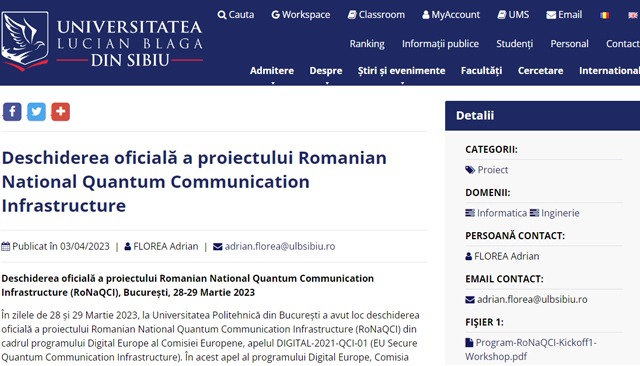This screenshot has width=640, height=366.
Task: Switch to the Romanian flag language
Action: pos(604,15)
